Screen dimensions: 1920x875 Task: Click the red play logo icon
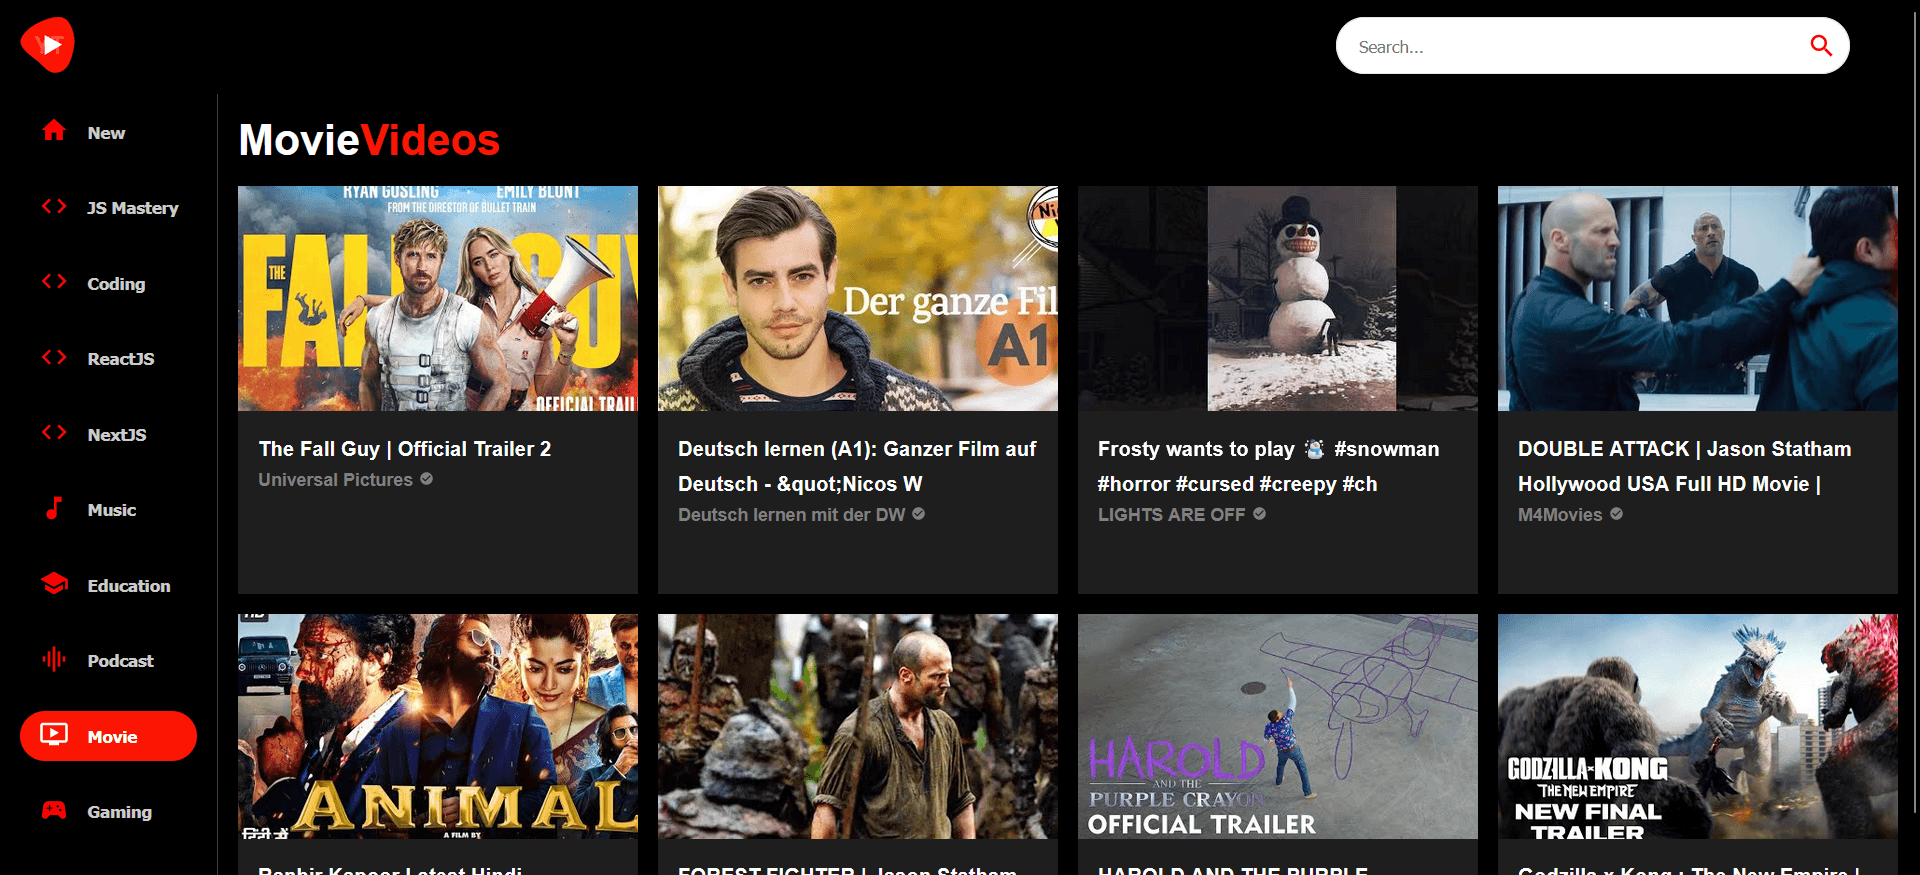coord(48,45)
